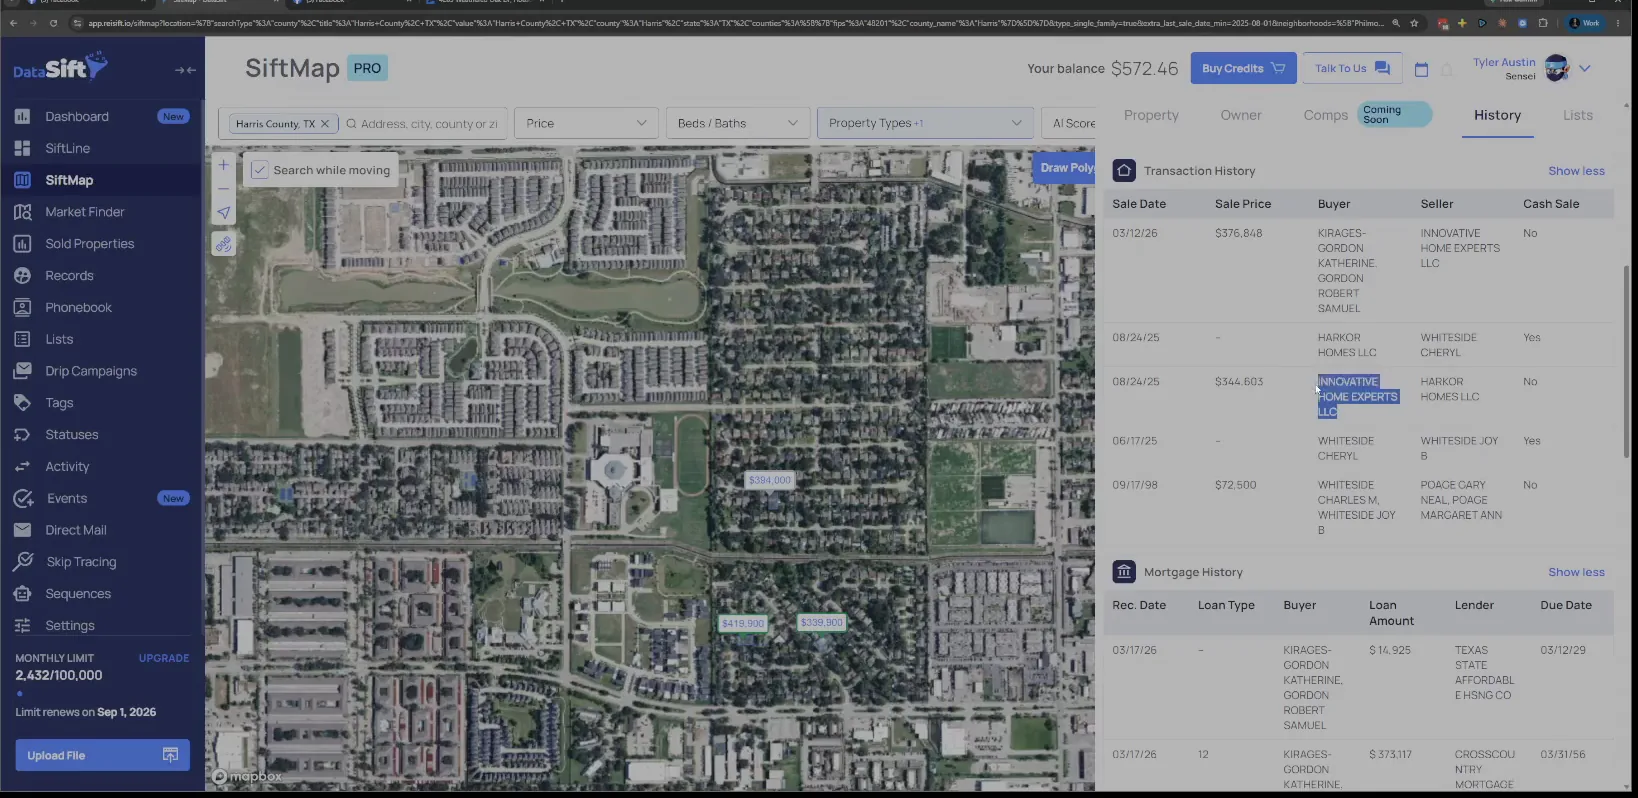Click the UPGRADE link for monthly limit

[164, 658]
